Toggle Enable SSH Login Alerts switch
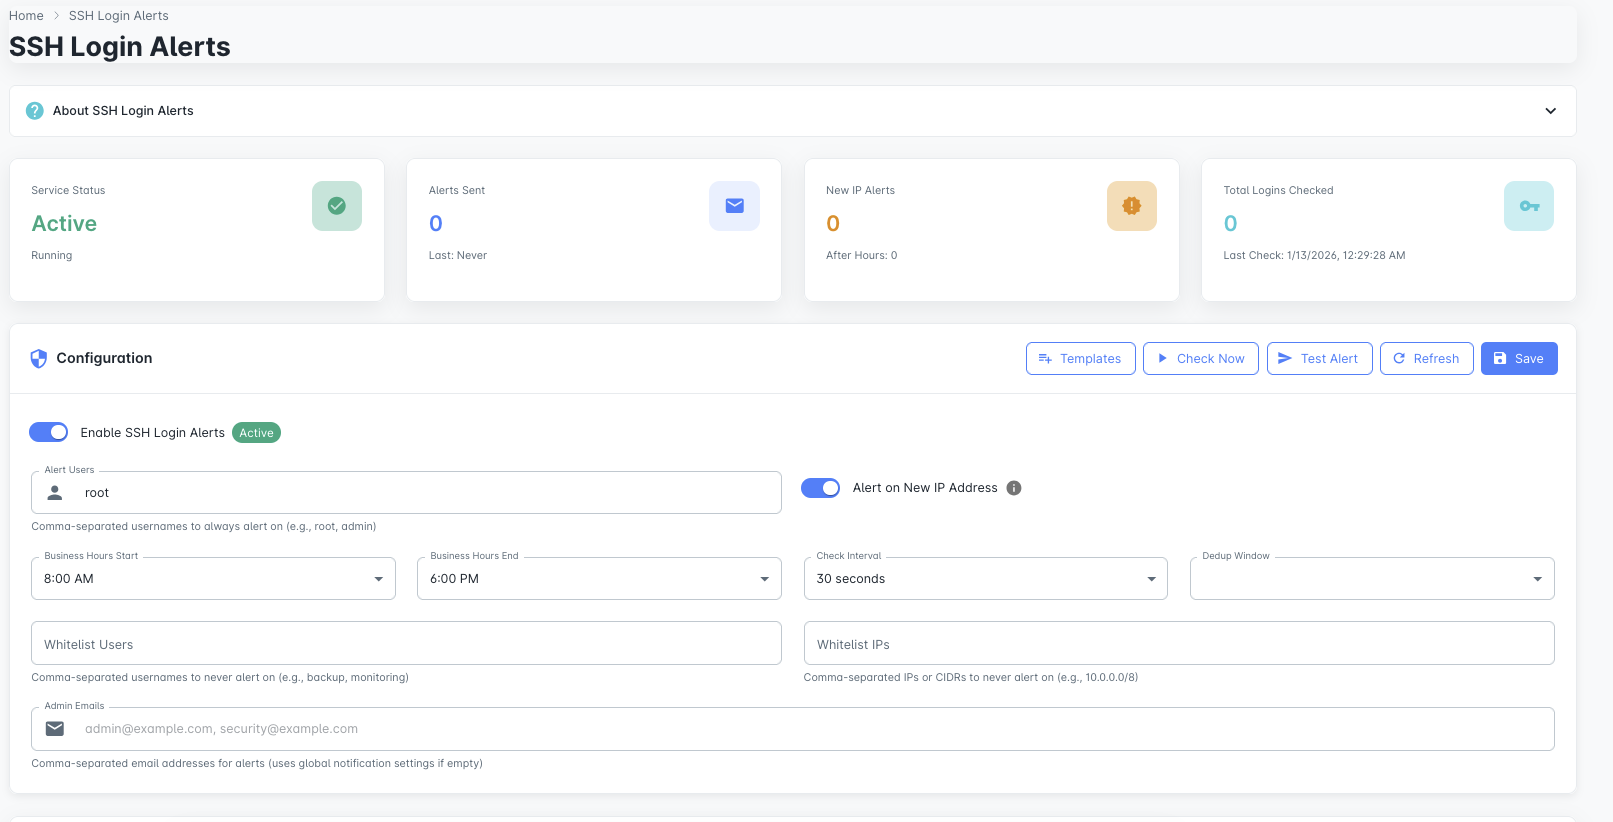1613x822 pixels. pos(49,432)
